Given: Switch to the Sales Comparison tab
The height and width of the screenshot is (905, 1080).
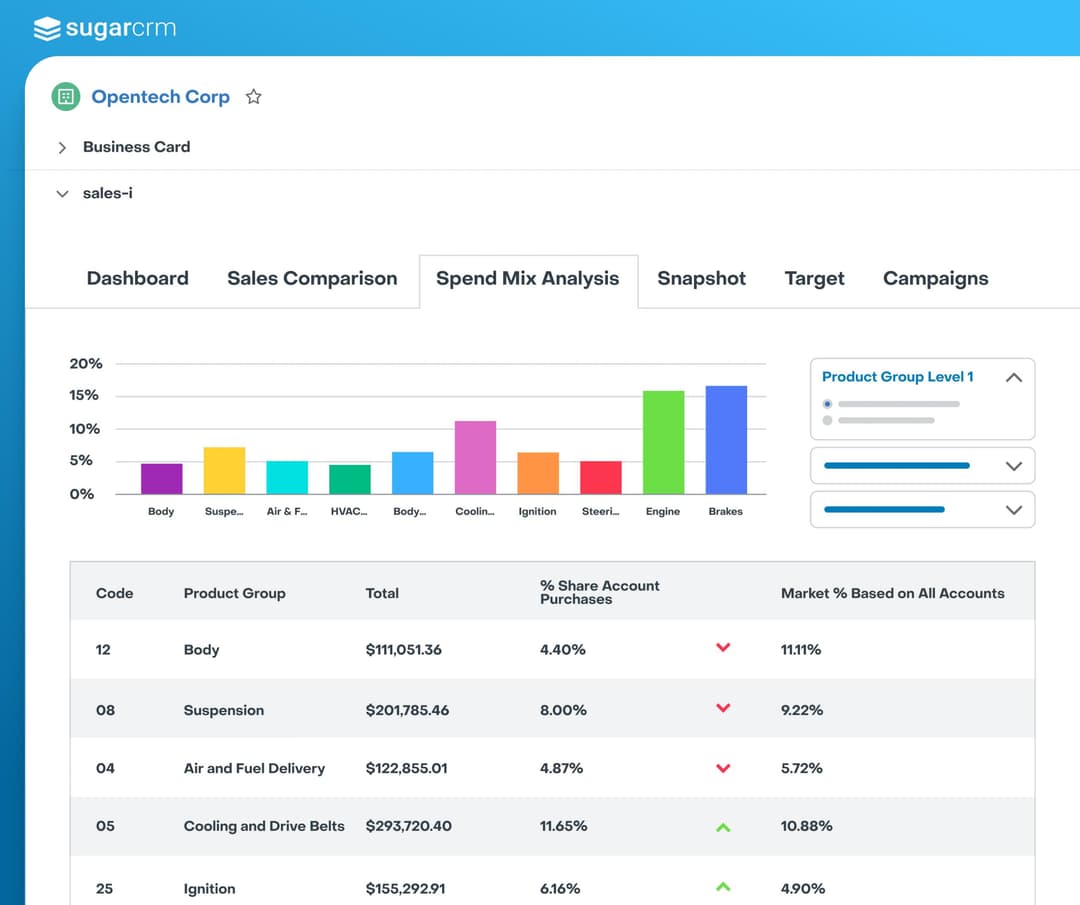Looking at the screenshot, I should click(312, 279).
